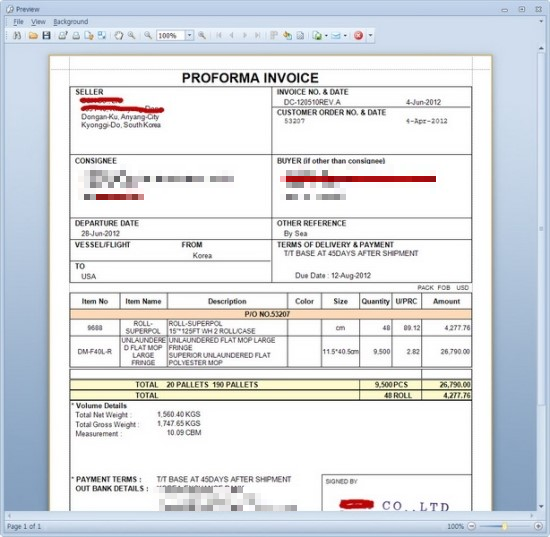Screen dimensions: 550x537
Task: Click the 100% zoom input field
Action: [x=170, y=35]
